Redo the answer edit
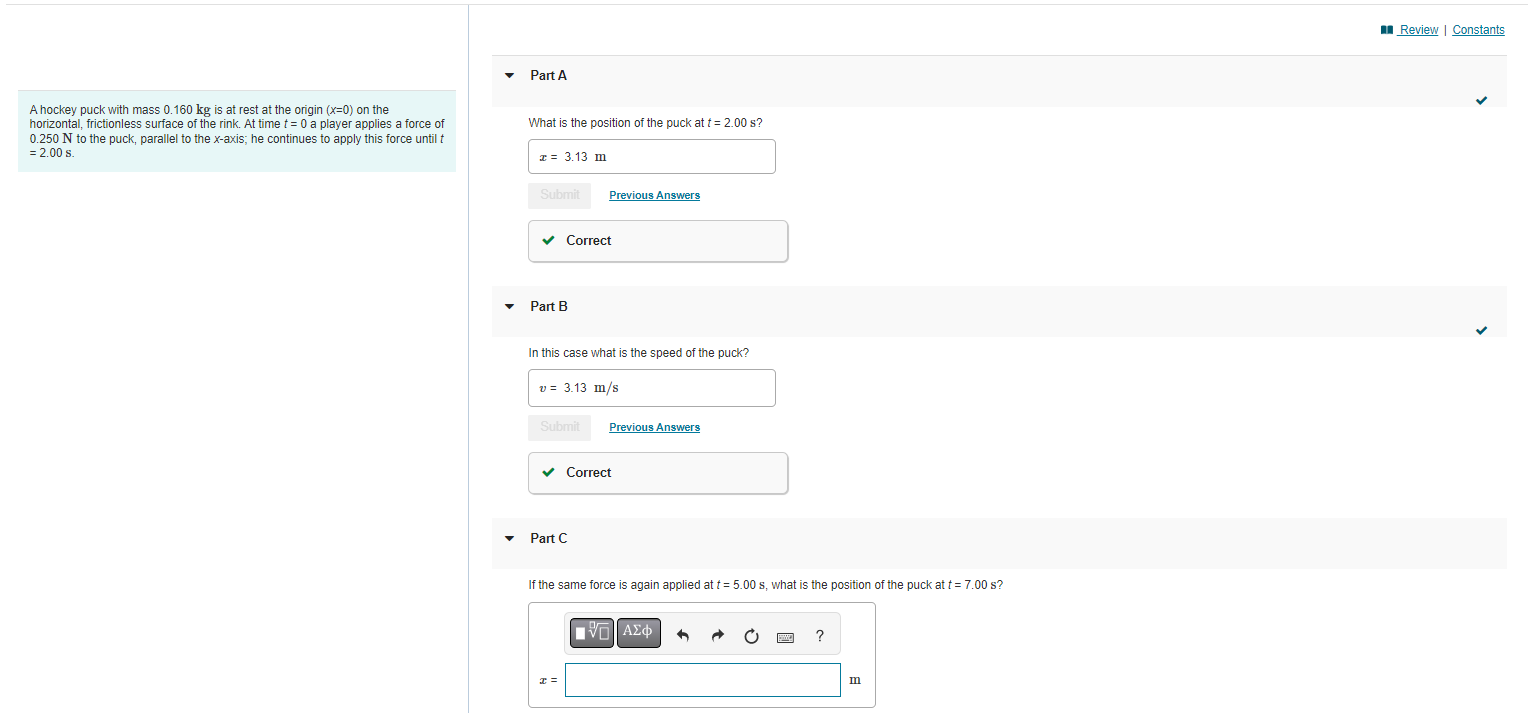Screen dimensions: 1528x713 pyautogui.click(x=717, y=635)
